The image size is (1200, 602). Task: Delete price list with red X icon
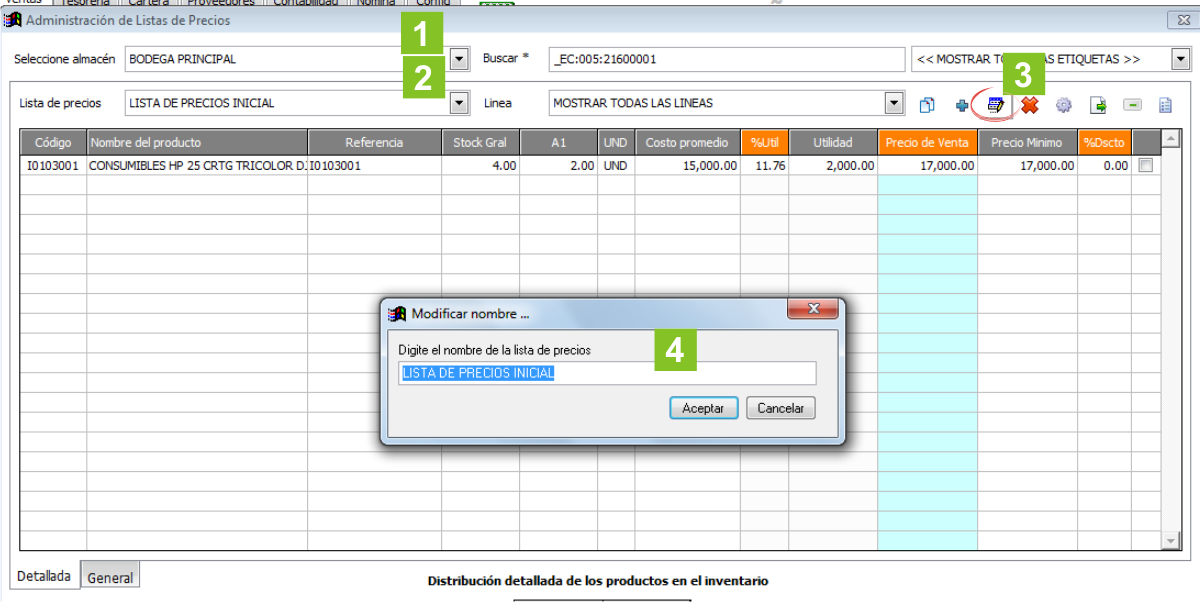1030,104
